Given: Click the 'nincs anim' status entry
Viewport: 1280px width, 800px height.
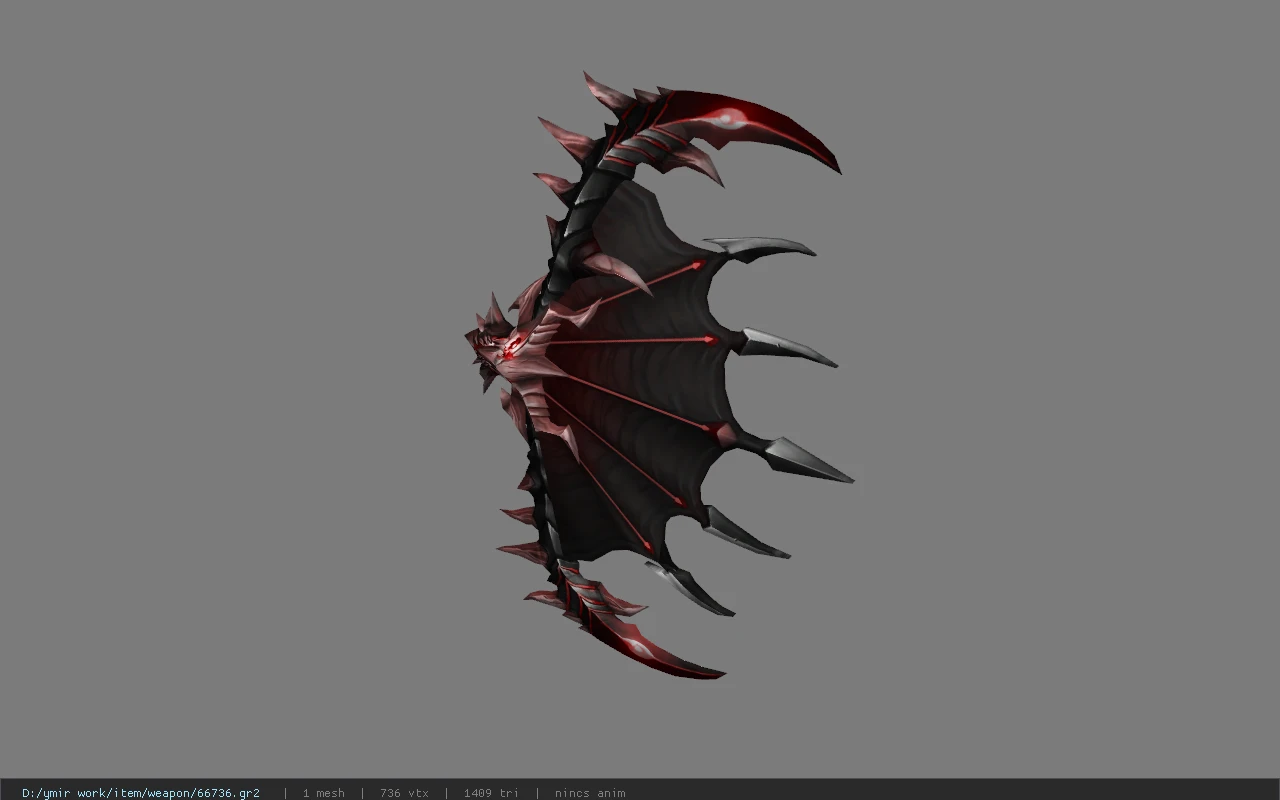Looking at the screenshot, I should tap(590, 793).
